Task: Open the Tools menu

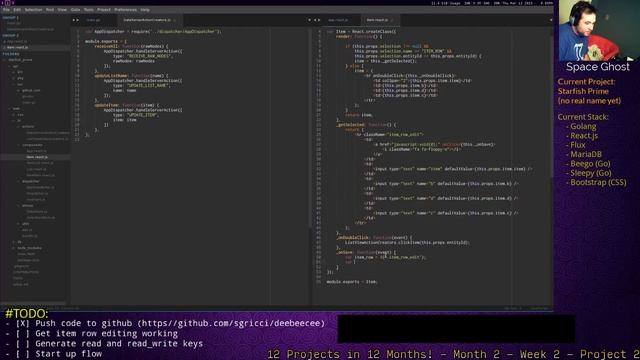Action: 89,9
